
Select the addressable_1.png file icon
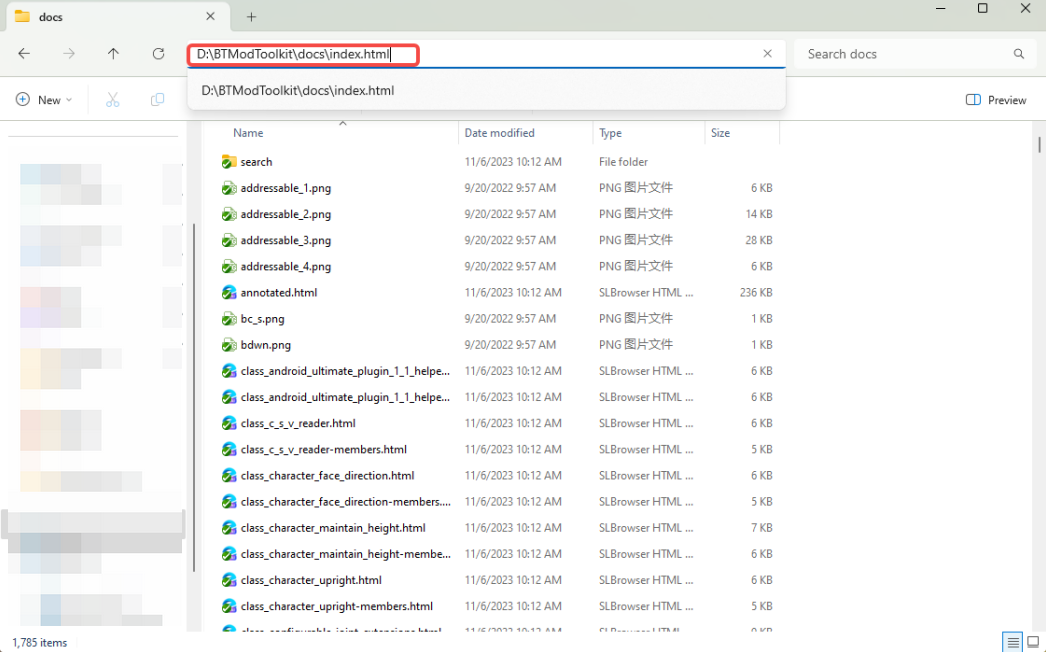(x=229, y=188)
